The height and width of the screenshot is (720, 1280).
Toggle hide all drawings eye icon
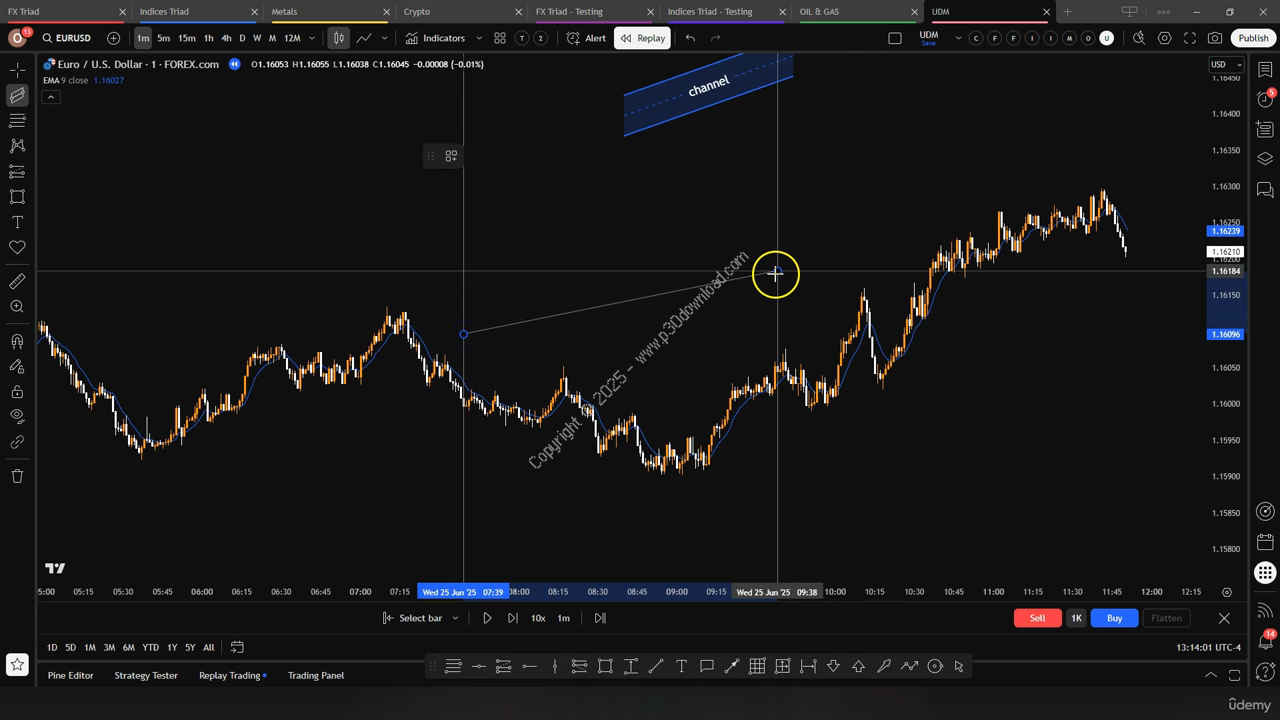17,416
